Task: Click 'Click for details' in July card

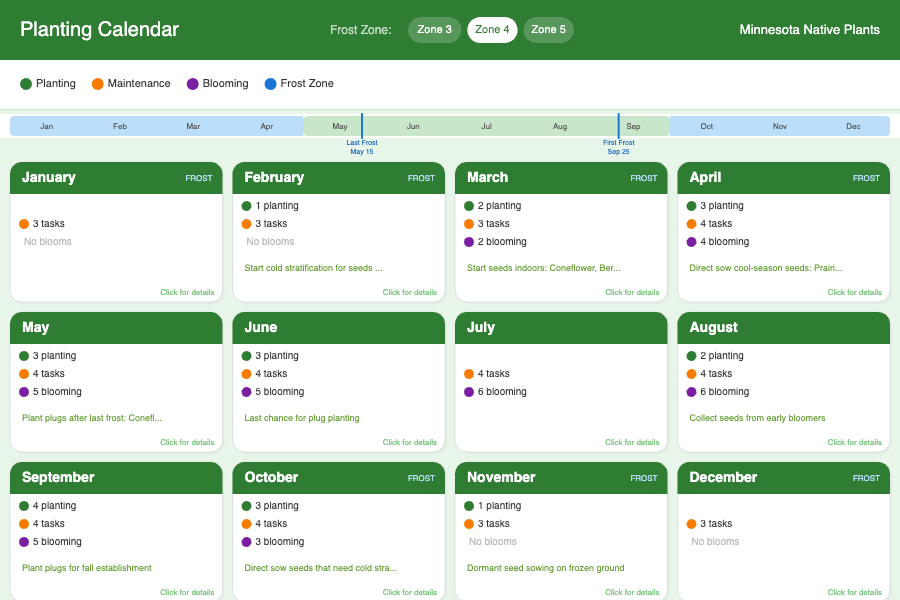Action: point(632,442)
